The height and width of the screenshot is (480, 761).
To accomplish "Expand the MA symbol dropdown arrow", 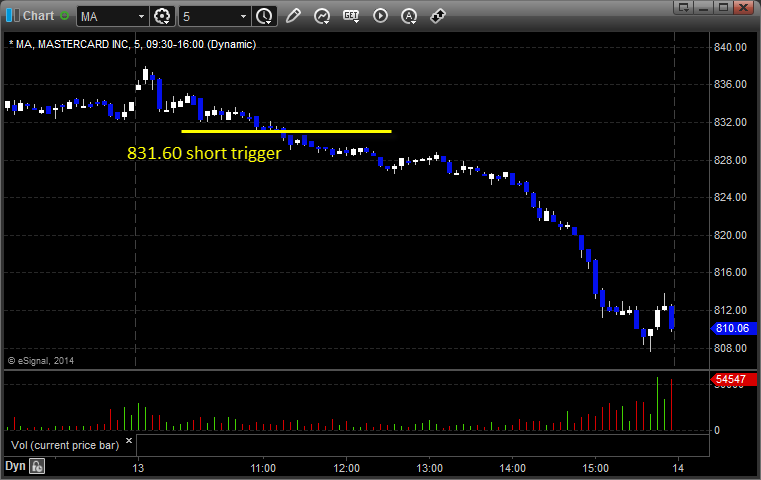I will click(x=141, y=17).
